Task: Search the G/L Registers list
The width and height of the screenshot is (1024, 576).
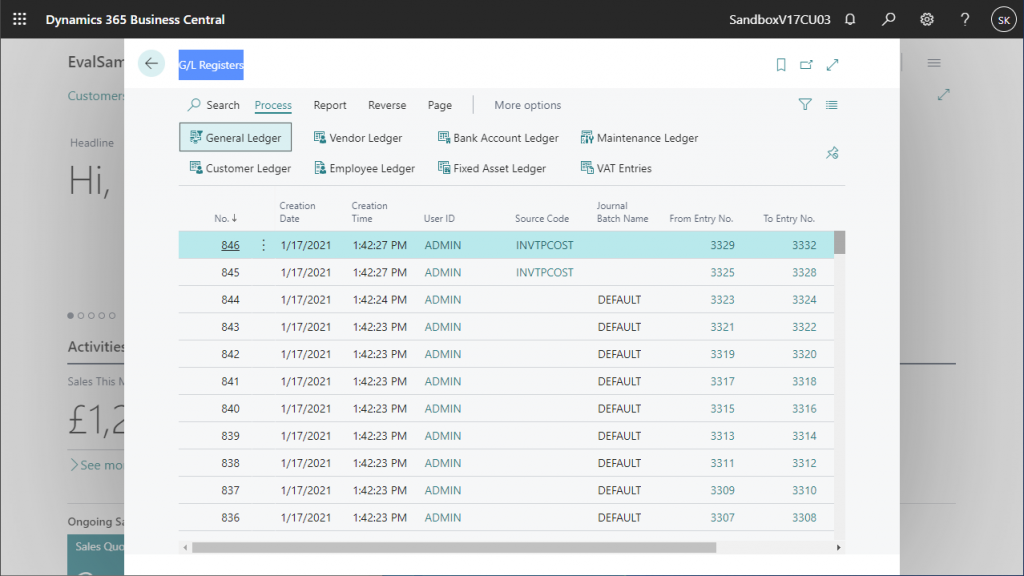Action: click(214, 104)
